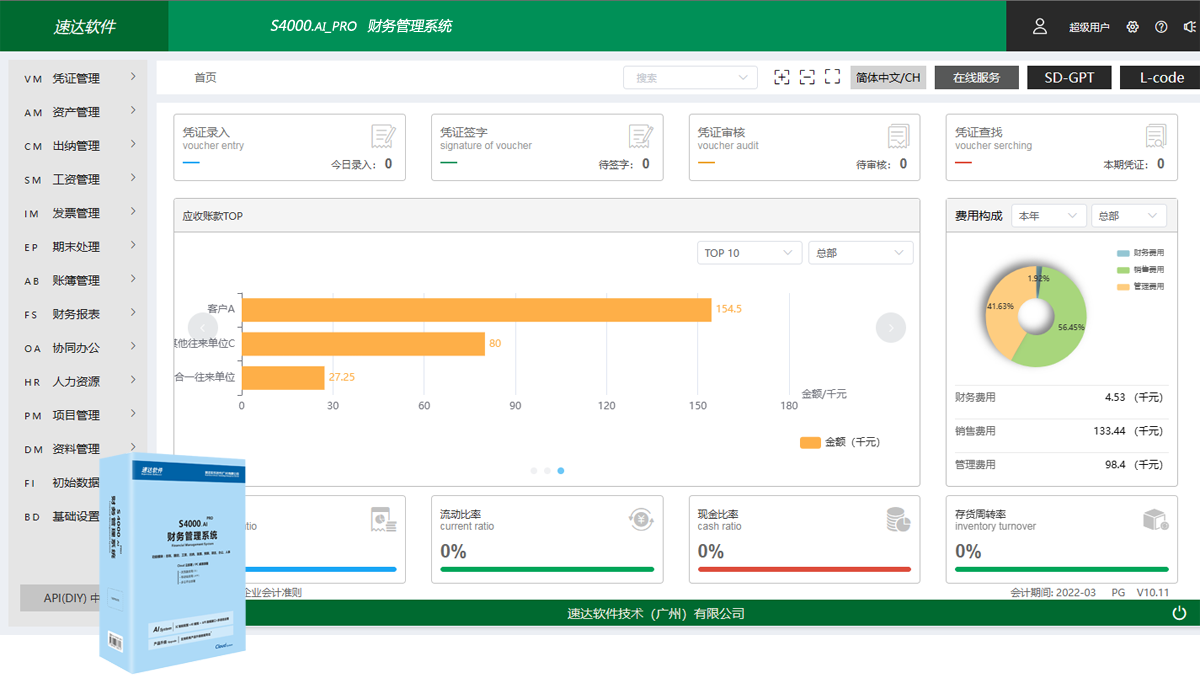Screen dimensions: 1200x700
Task: Click the 现金比率 red progress bar
Action: 805,569
